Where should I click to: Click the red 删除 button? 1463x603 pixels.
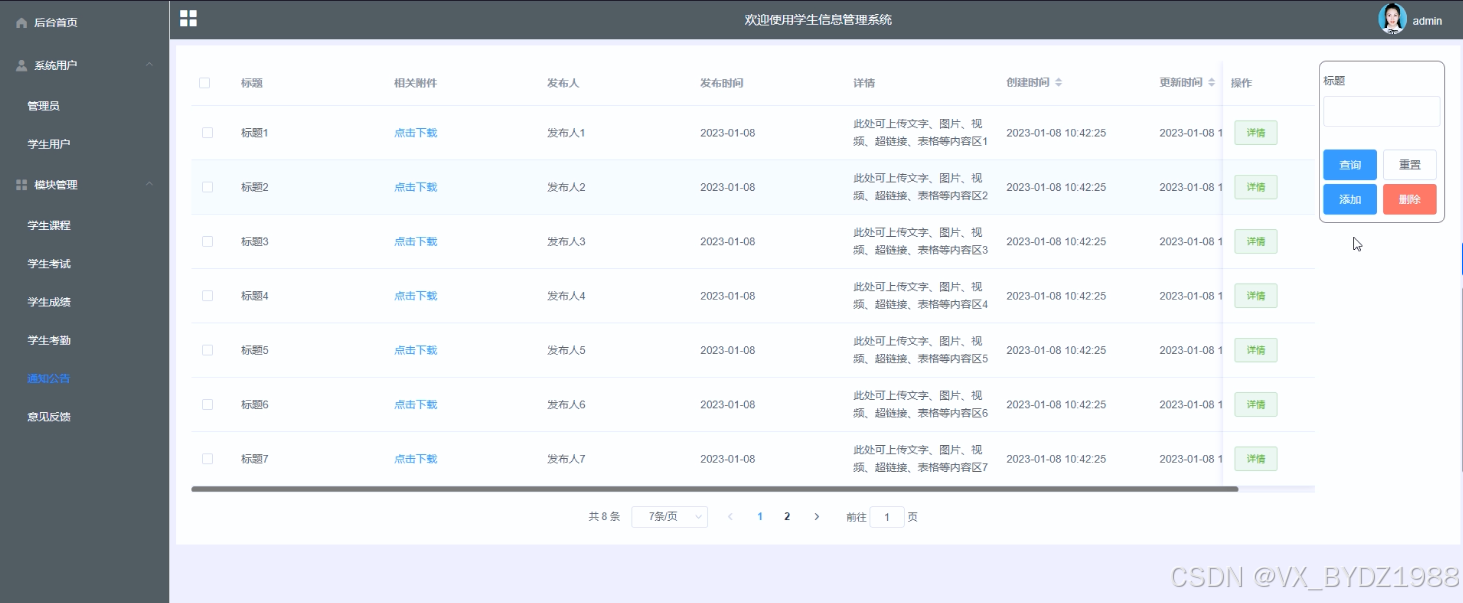1410,199
